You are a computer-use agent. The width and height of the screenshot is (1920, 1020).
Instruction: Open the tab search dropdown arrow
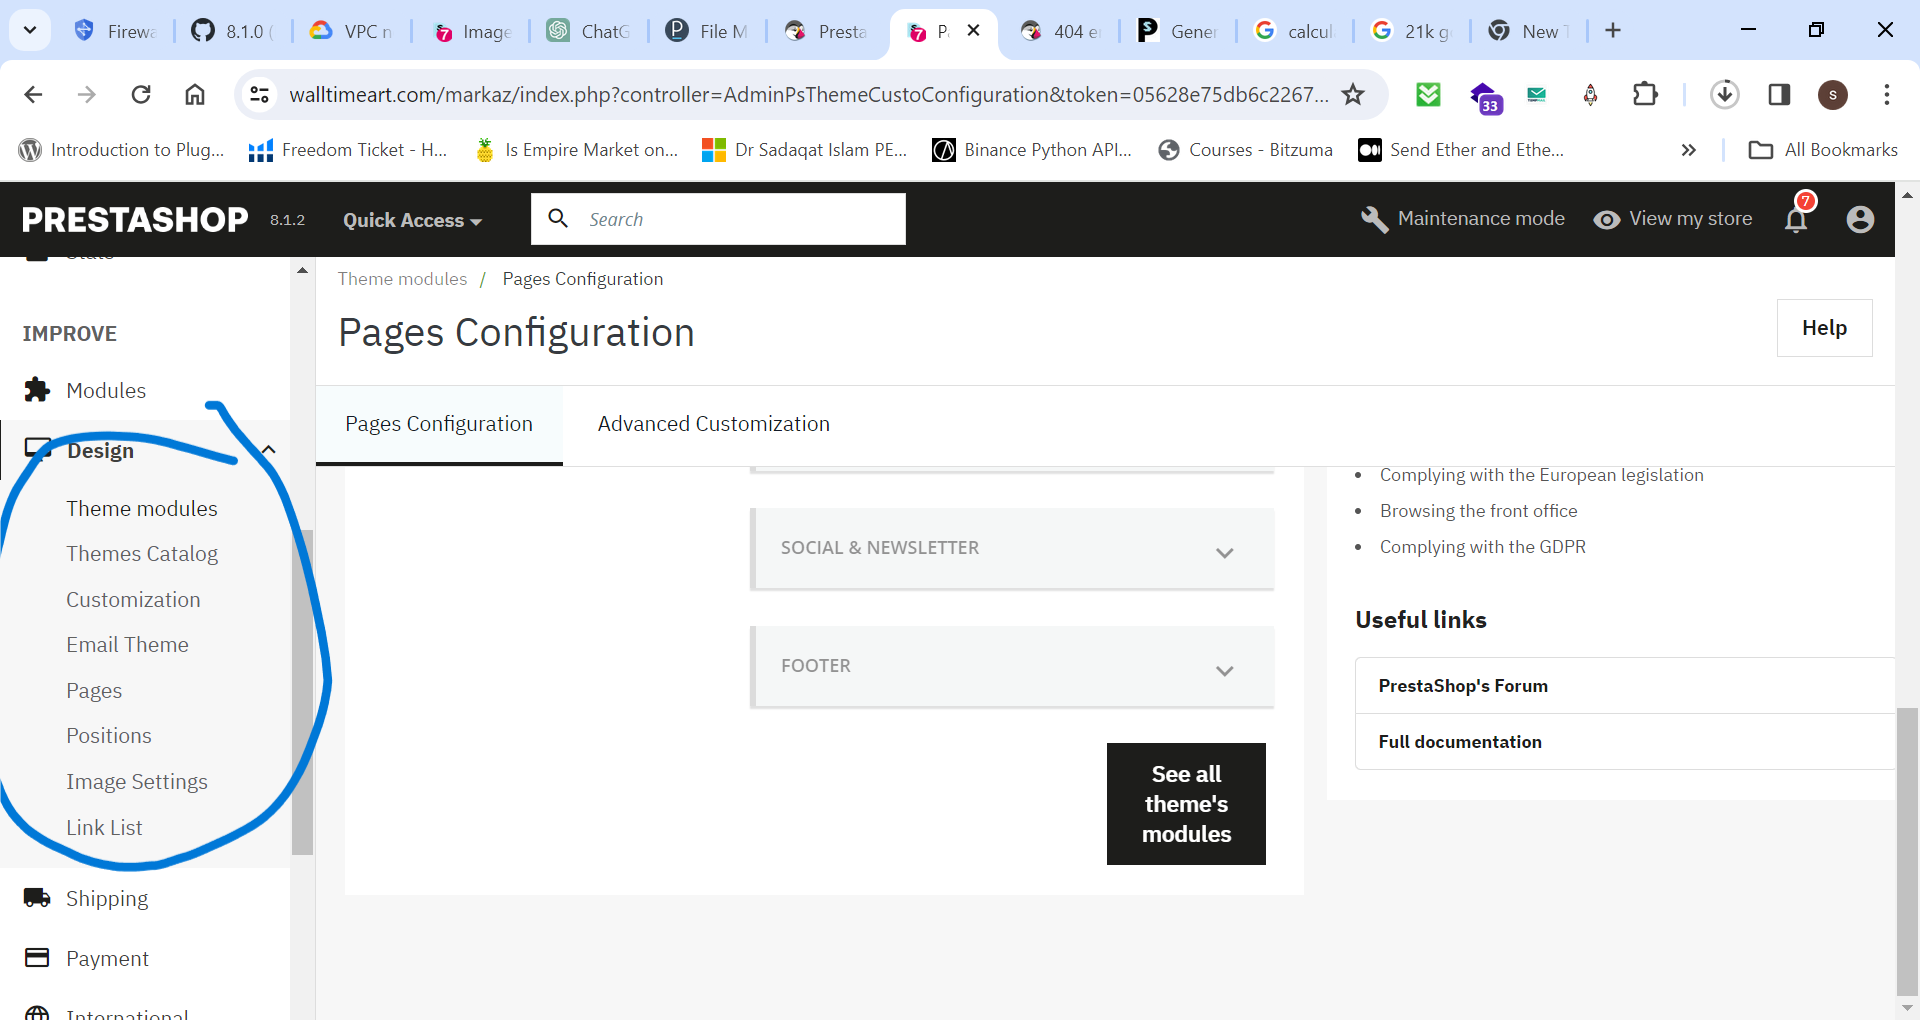tap(30, 31)
